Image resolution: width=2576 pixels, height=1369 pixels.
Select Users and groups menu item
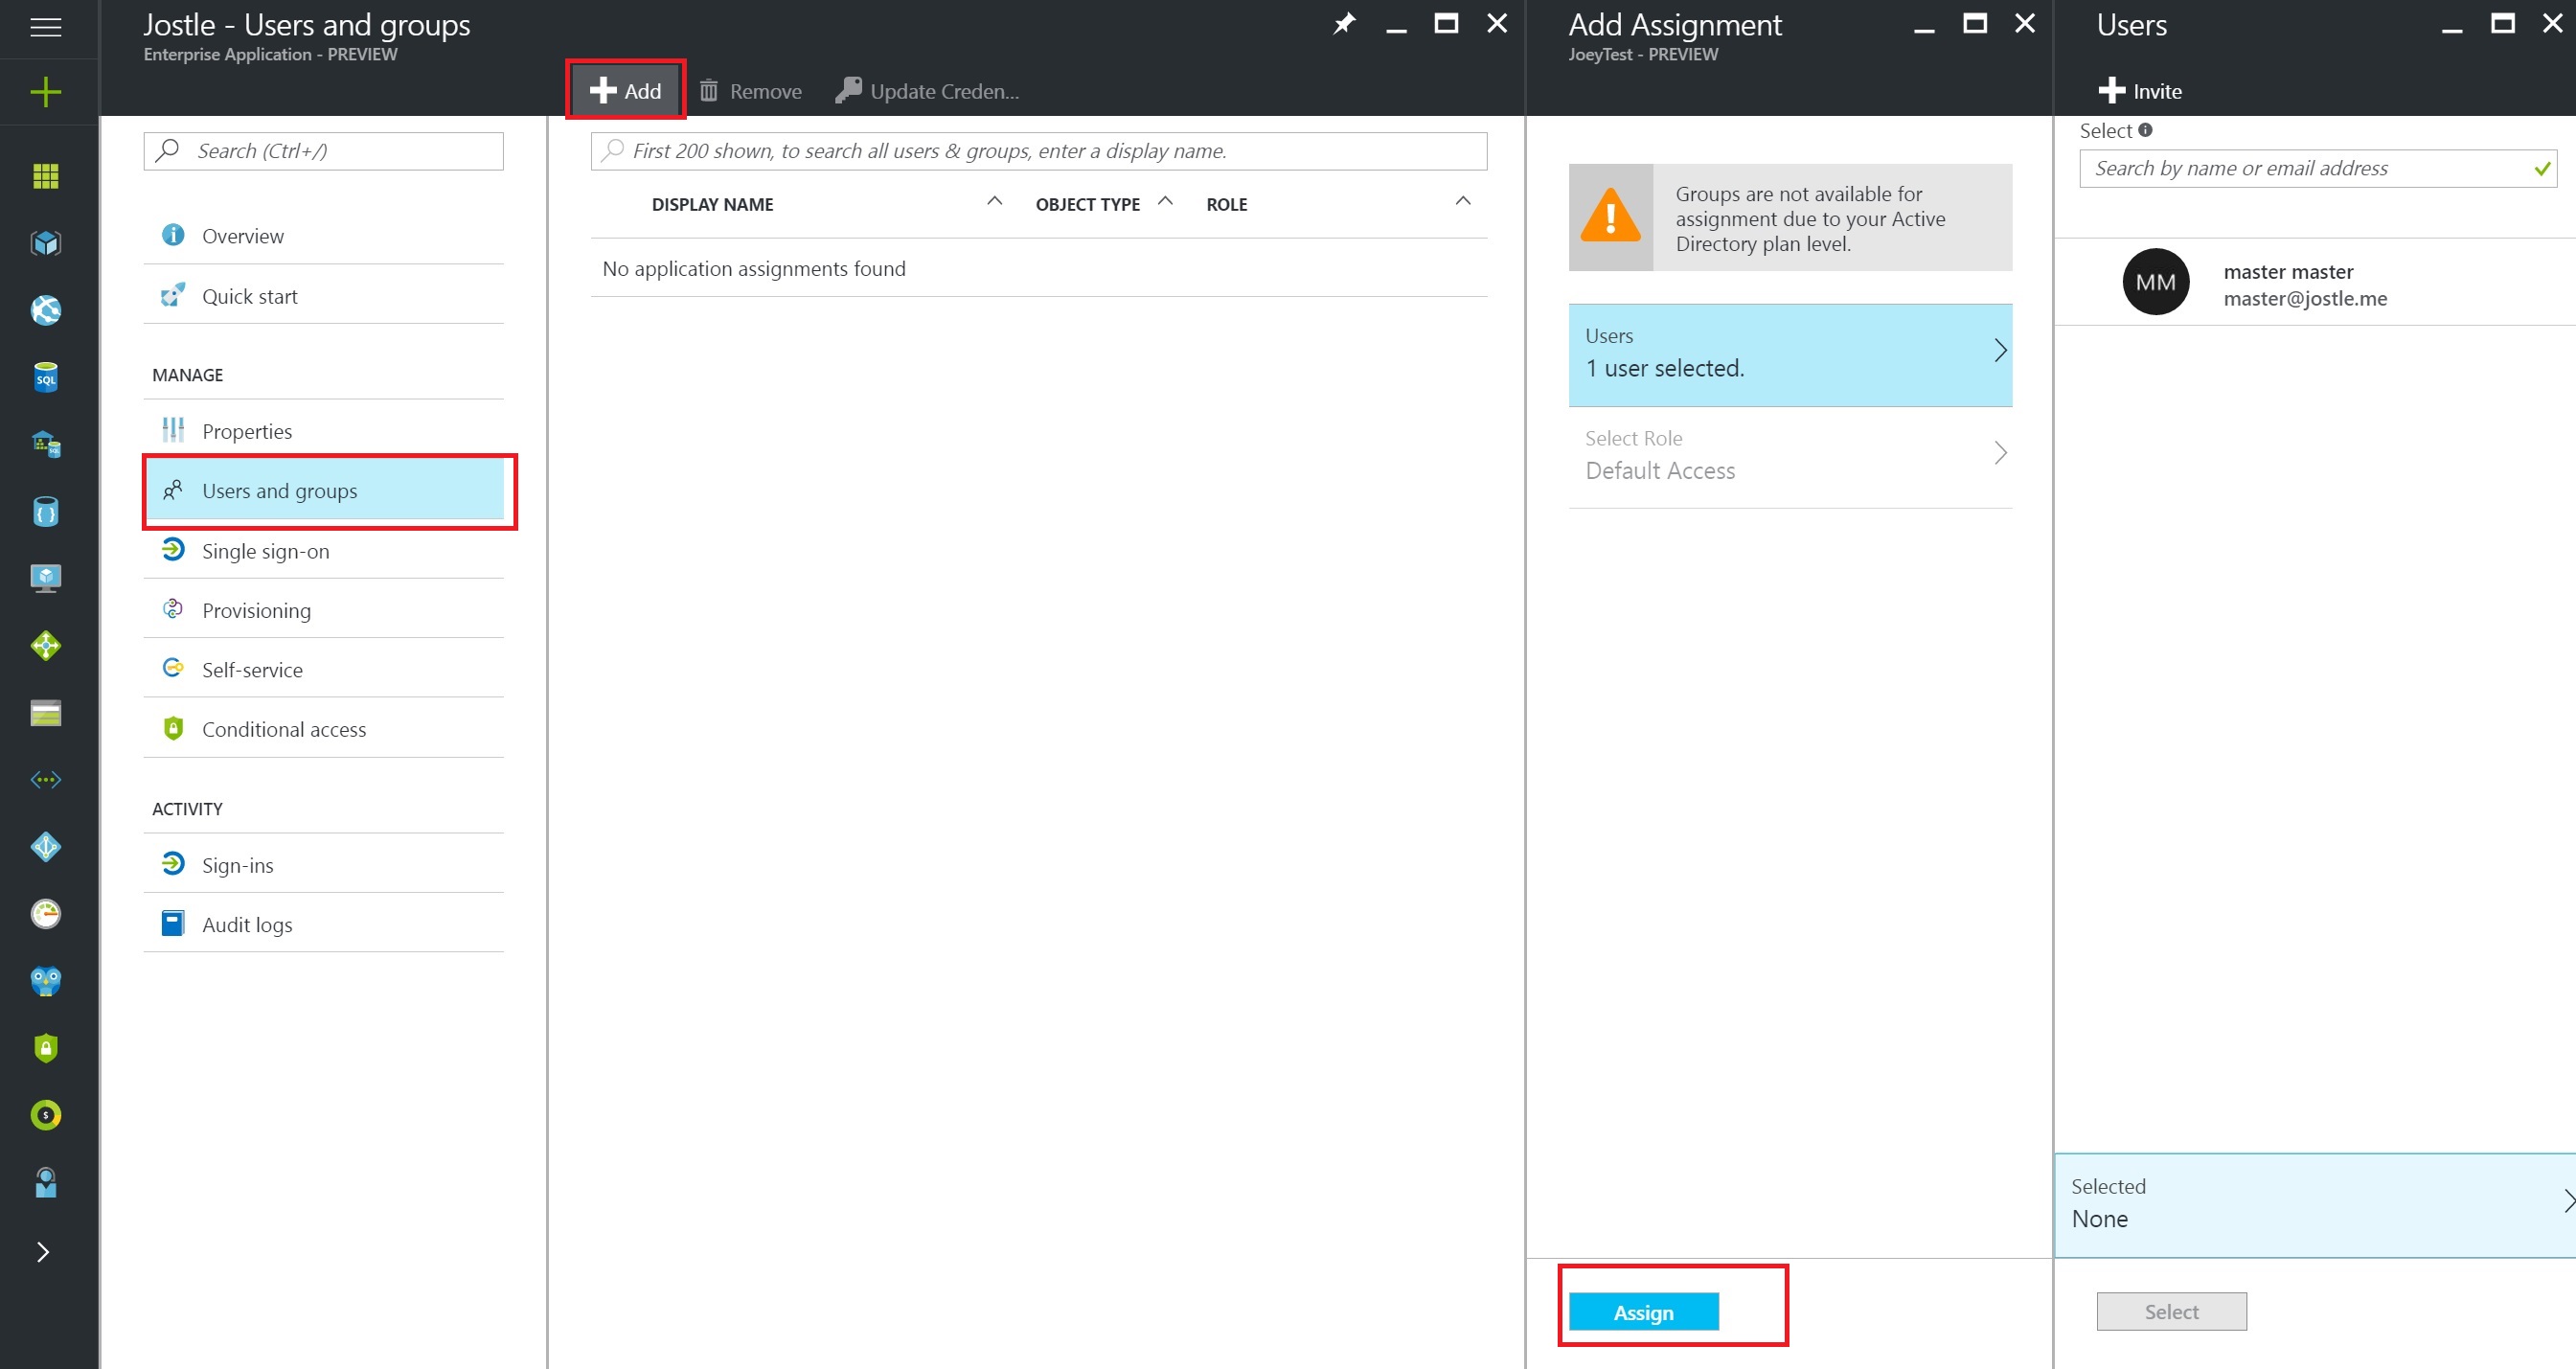tap(324, 491)
